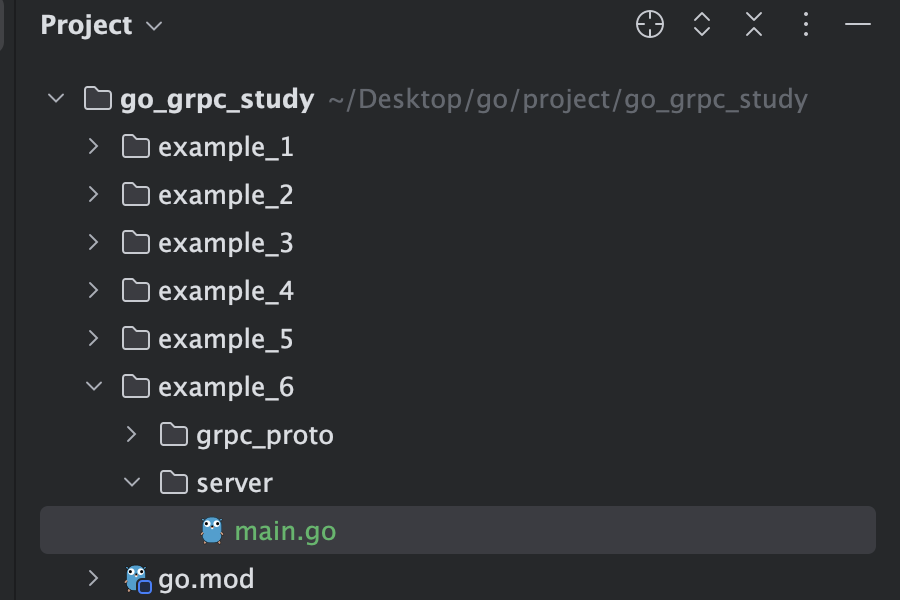Image resolution: width=900 pixels, height=600 pixels.
Task: Click the Go module icon beside go.mod
Action: (x=136, y=578)
